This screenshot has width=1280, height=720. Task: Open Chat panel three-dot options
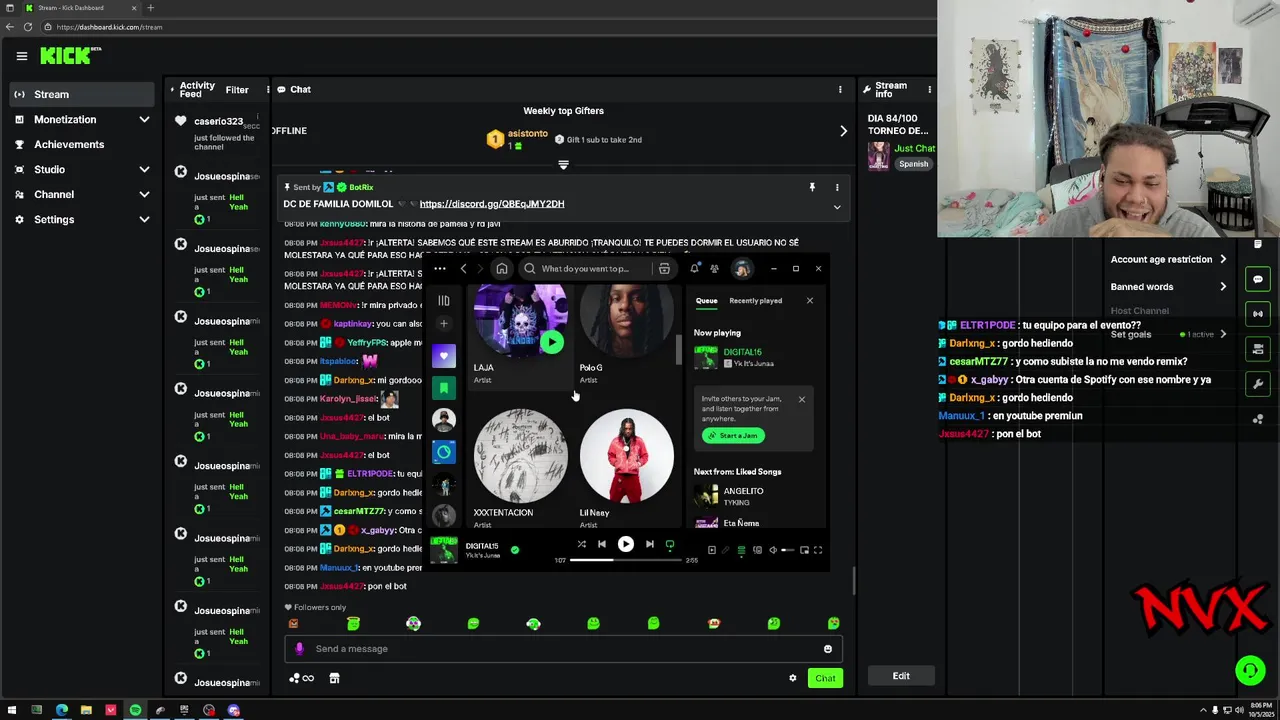coord(840,89)
